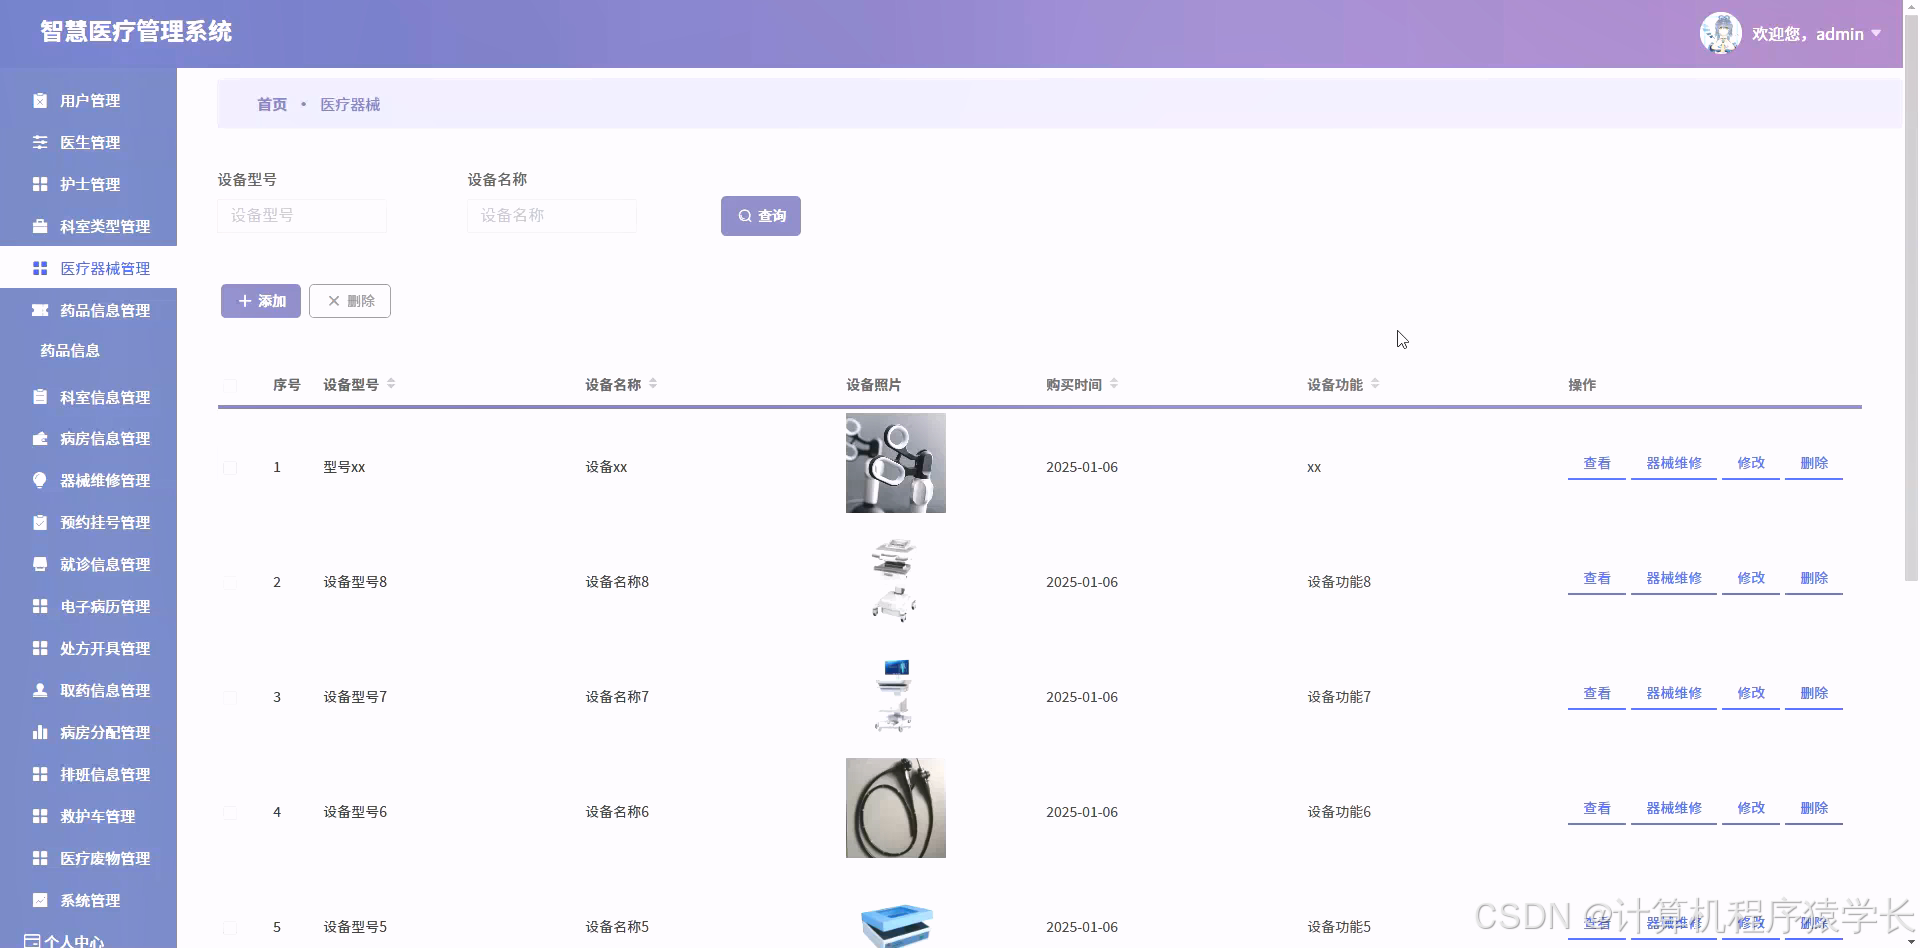Image resolution: width=1920 pixels, height=948 pixels.
Task: Open the admin user dropdown arrow
Action: (x=1876, y=34)
